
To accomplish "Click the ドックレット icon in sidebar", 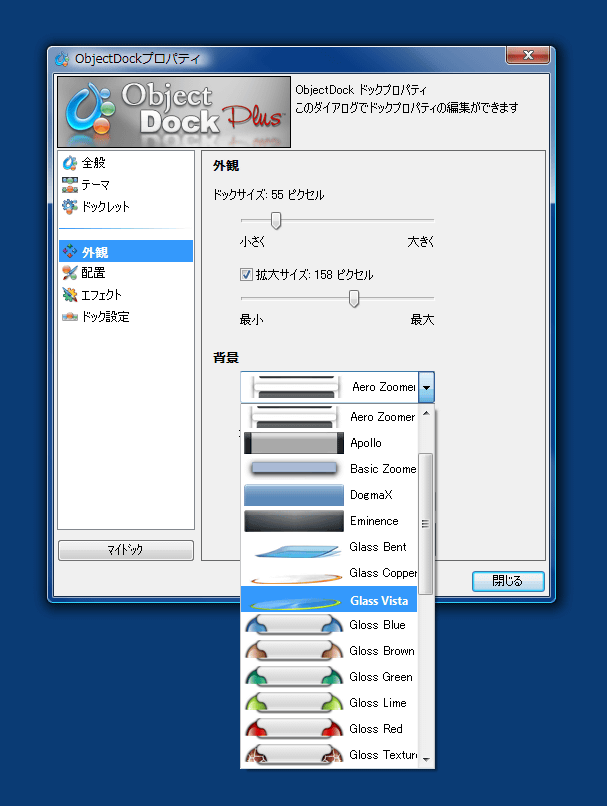I will pos(69,206).
